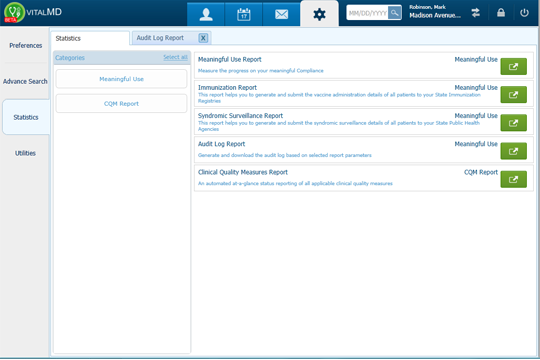
Task: Click the Immunization Report title
Action: click(x=227, y=88)
